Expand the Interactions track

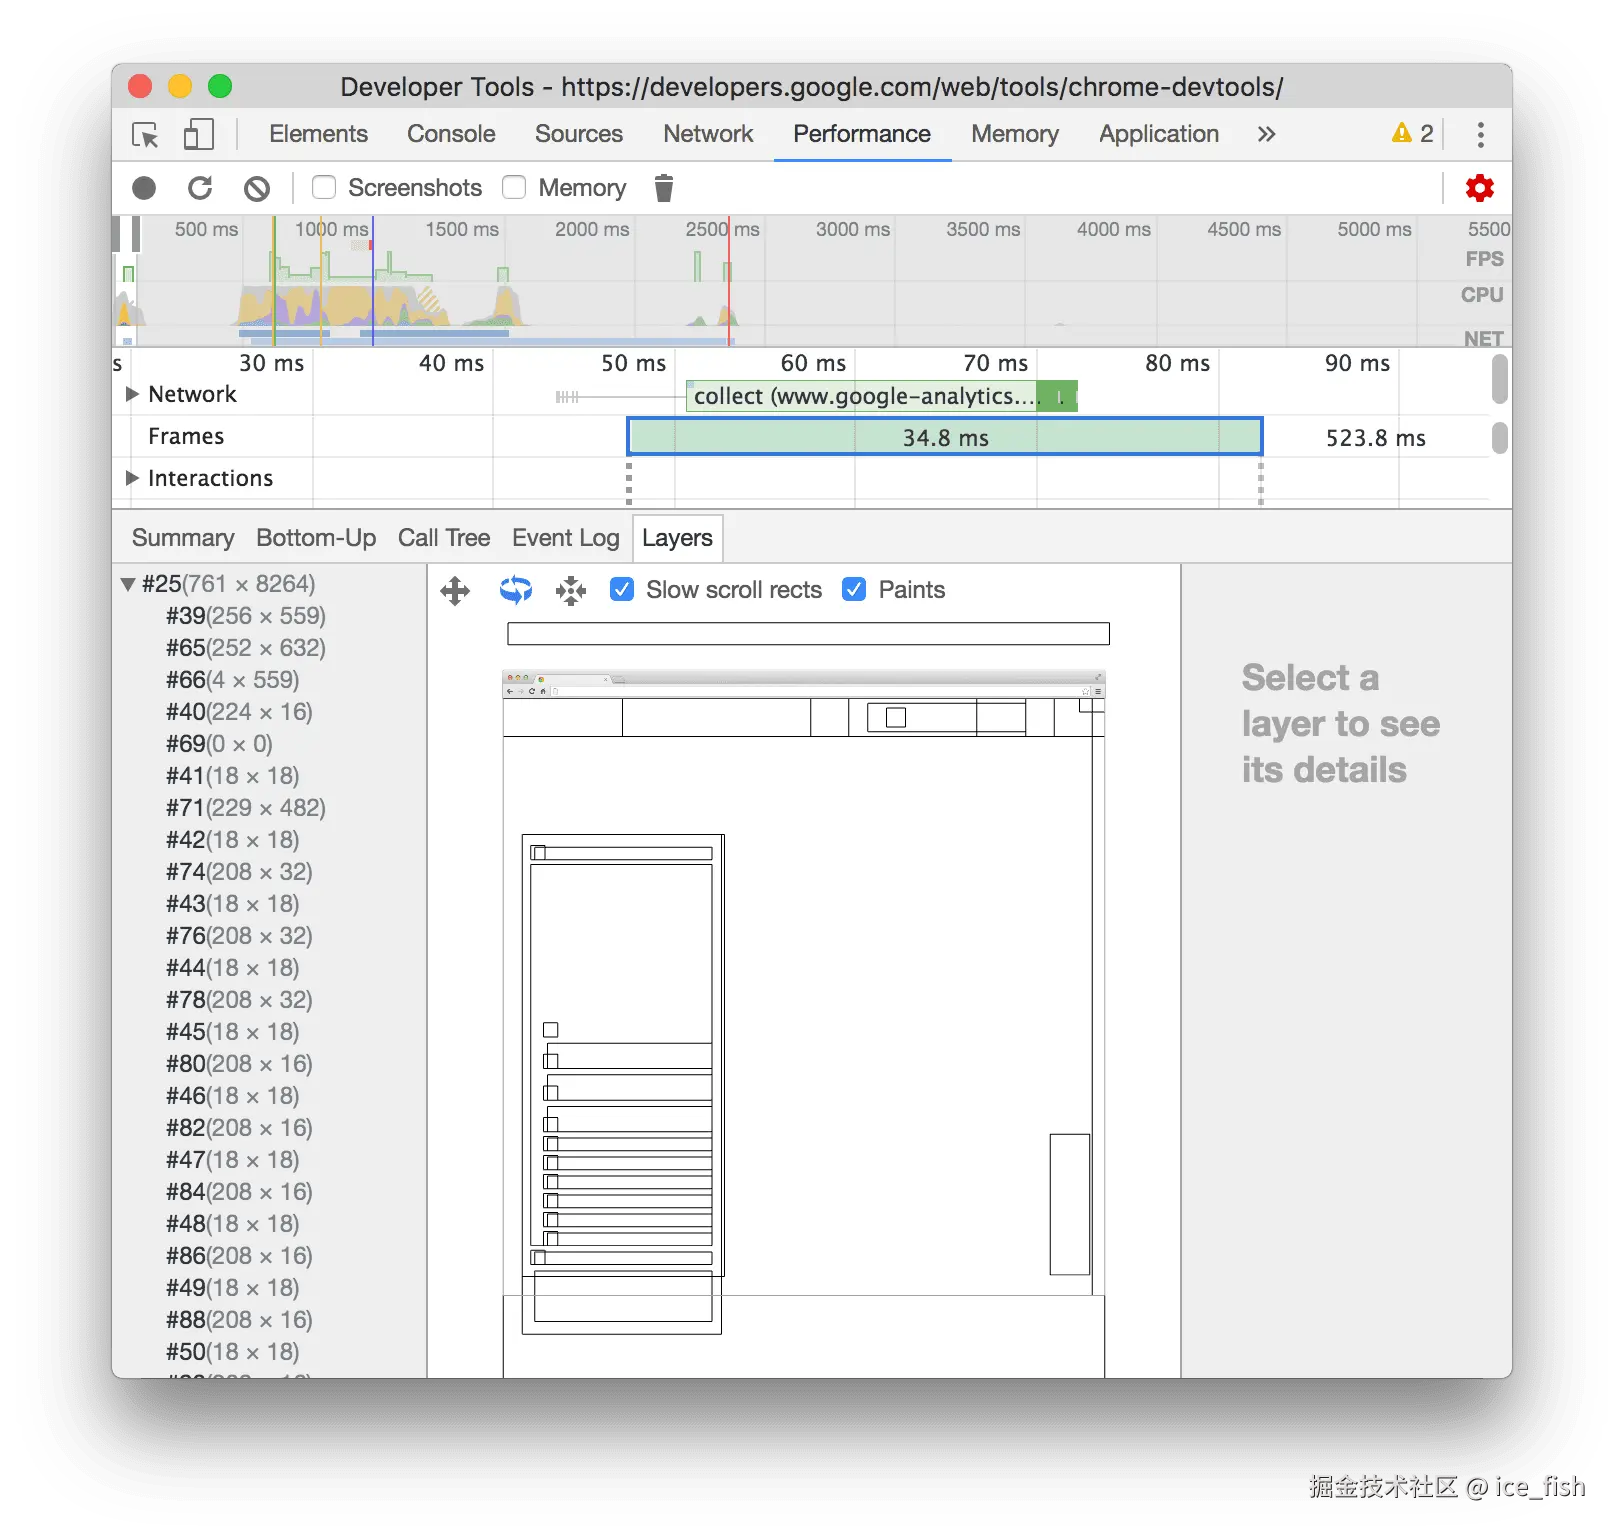click(131, 478)
